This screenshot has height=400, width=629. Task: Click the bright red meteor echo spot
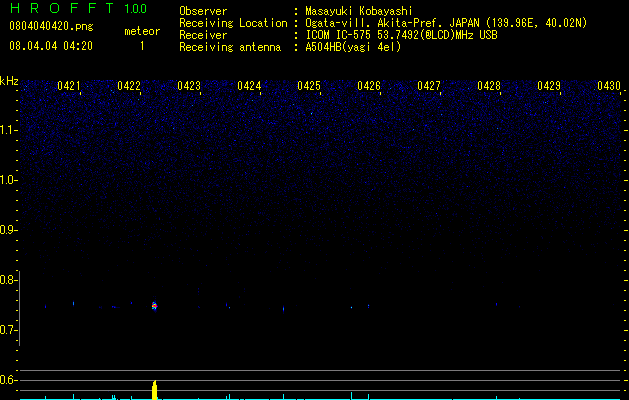point(154,306)
